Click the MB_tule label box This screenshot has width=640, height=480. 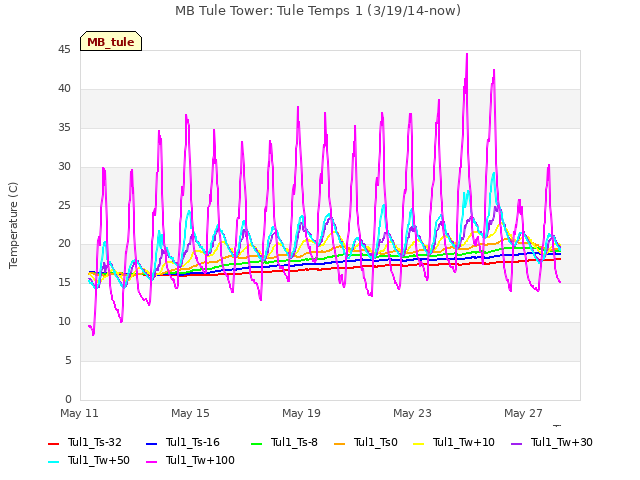click(x=111, y=41)
